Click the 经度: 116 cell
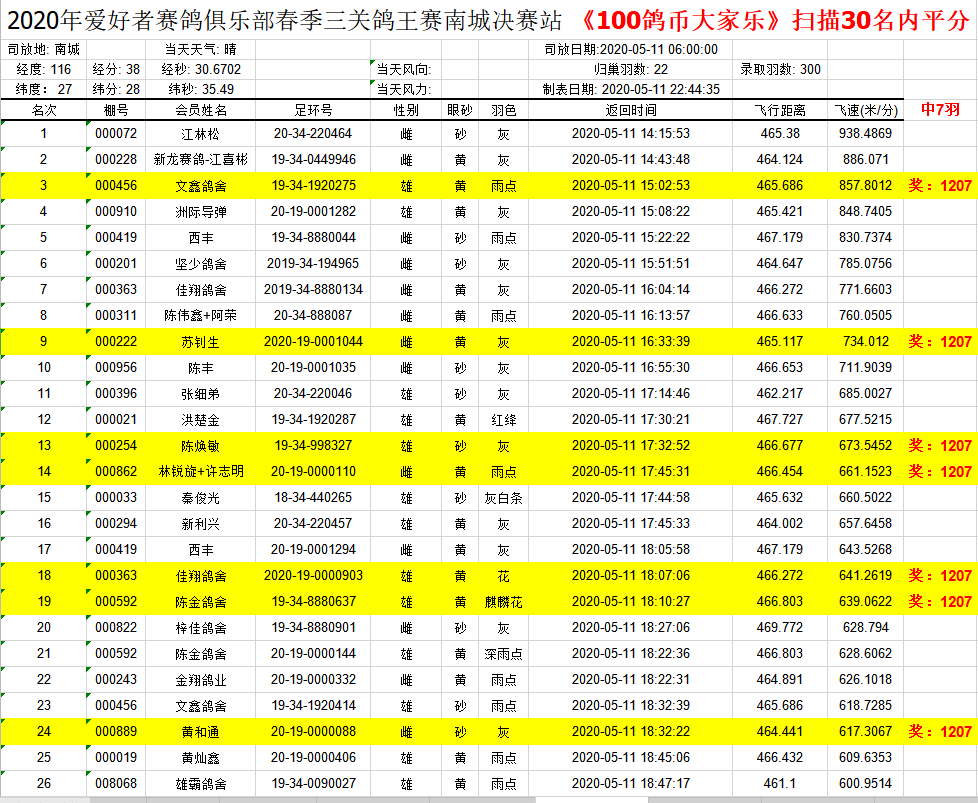Screen dimensions: 978x803 [44, 69]
